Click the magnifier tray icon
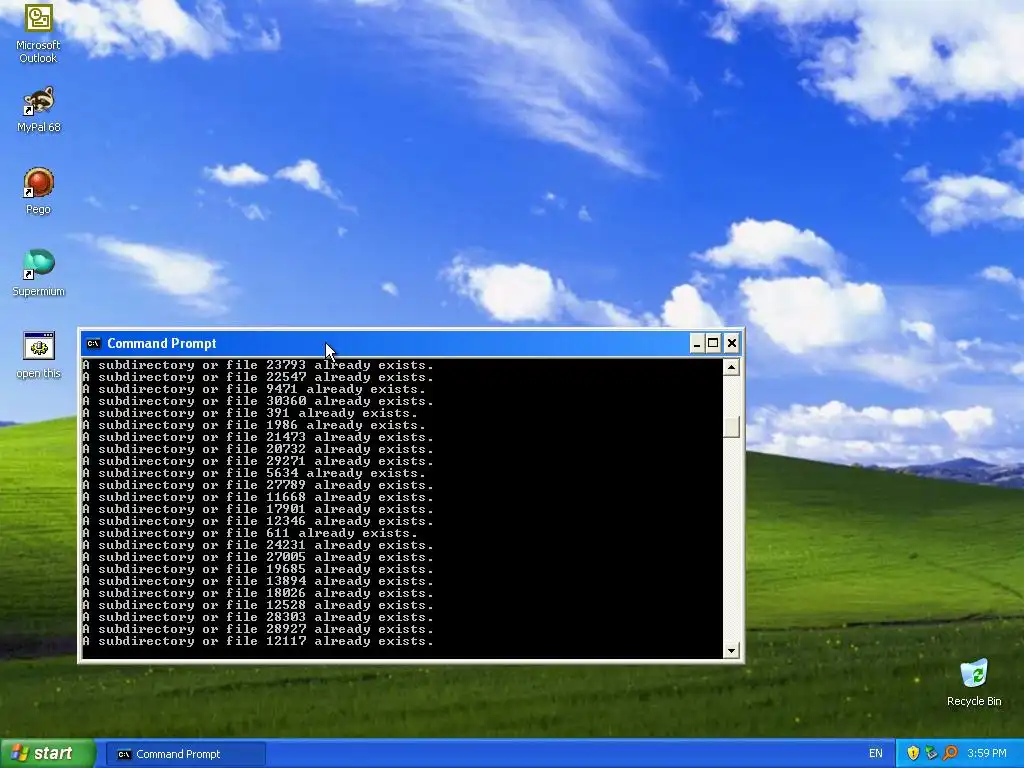1024x768 pixels. click(950, 754)
